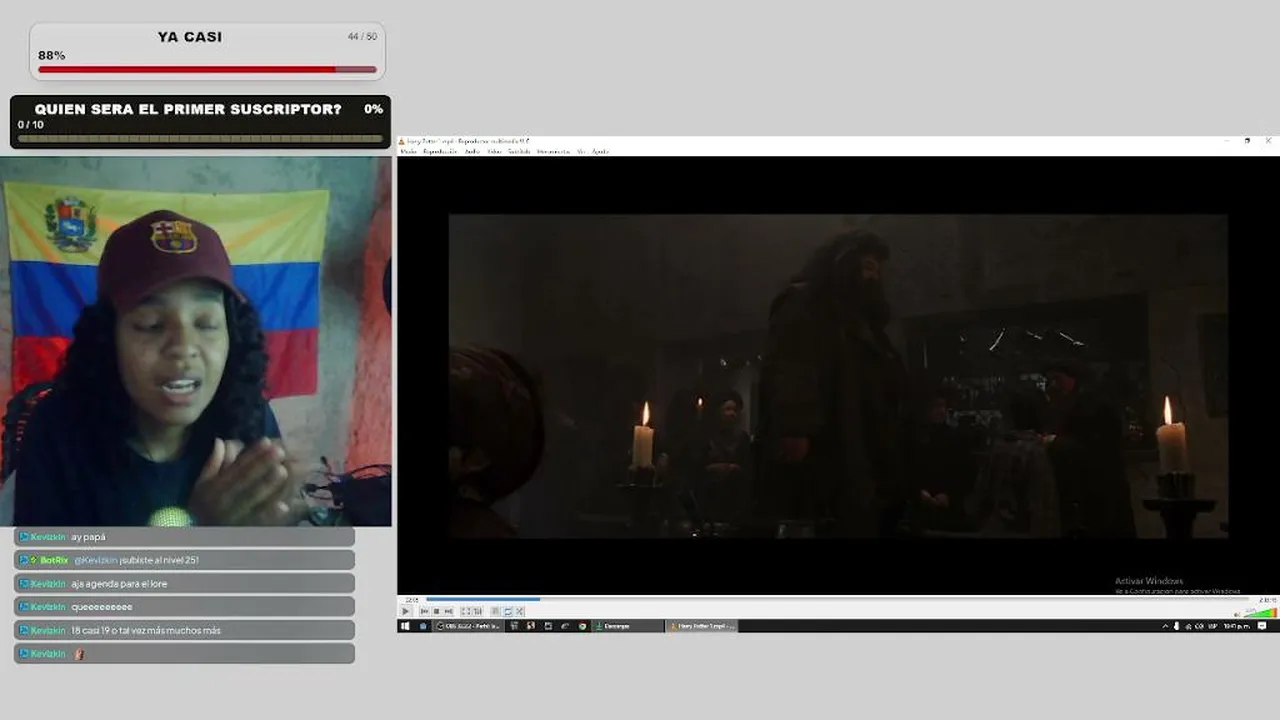
Task: Open the VLC Video menu
Action: pyautogui.click(x=494, y=152)
